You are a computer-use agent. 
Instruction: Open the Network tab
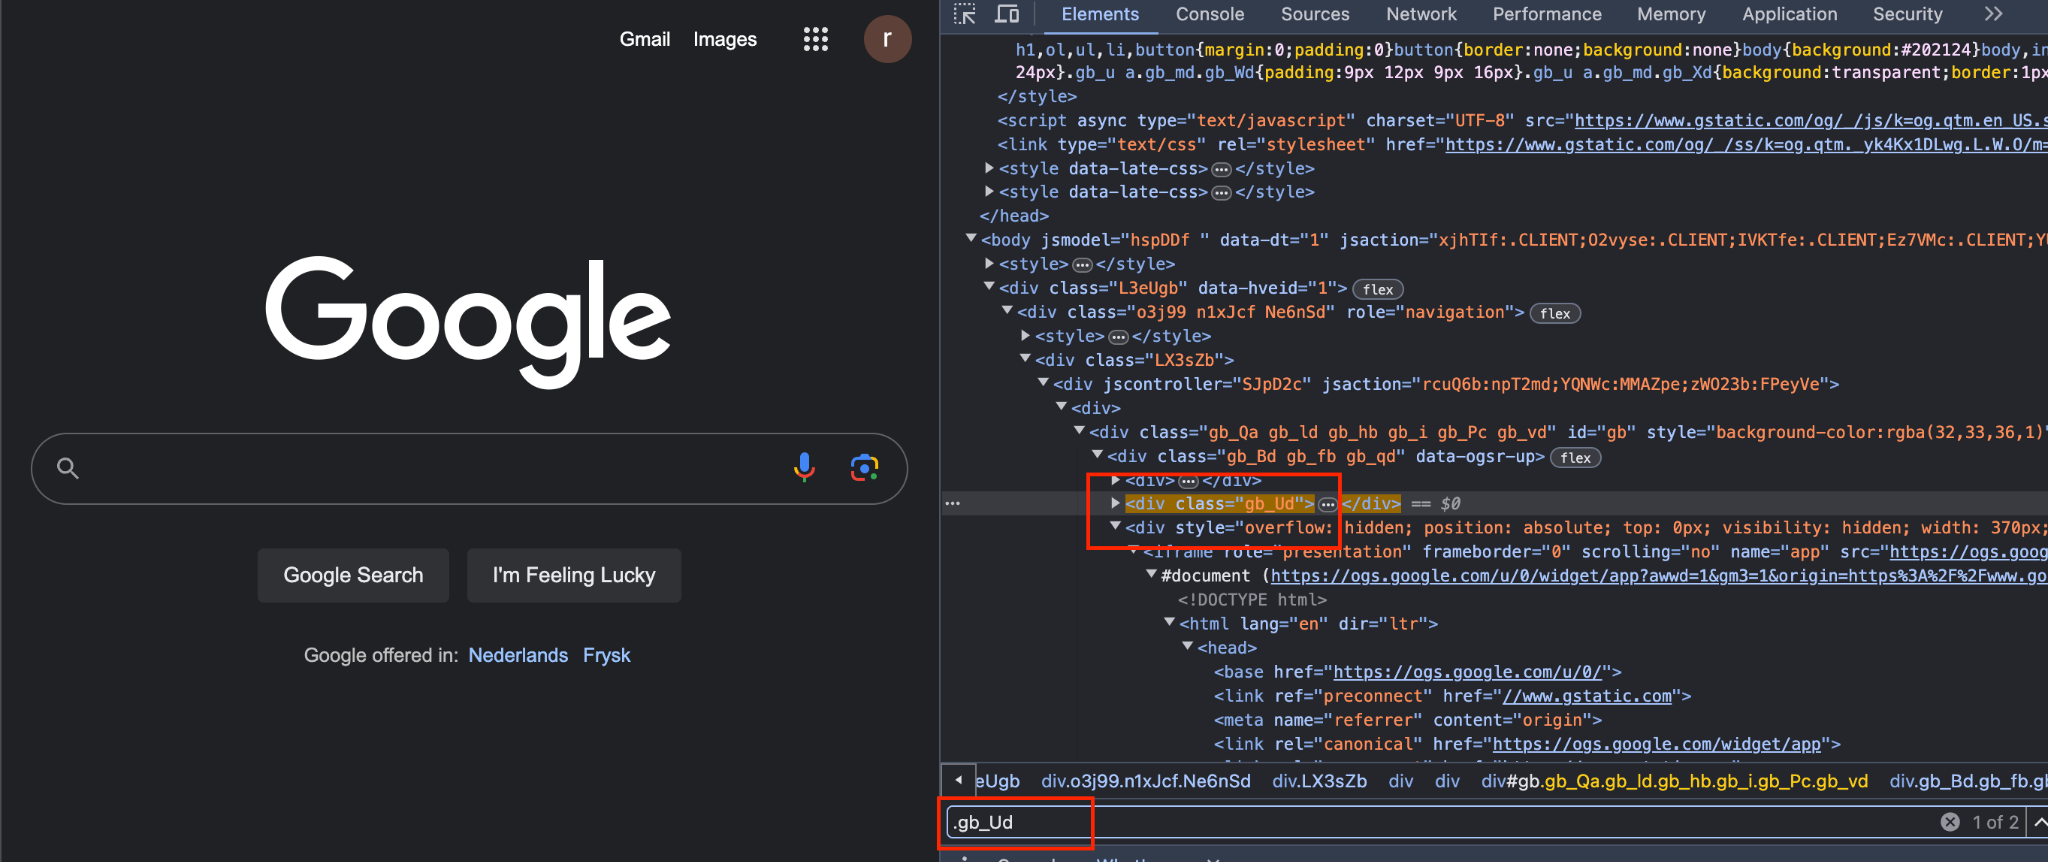(1421, 14)
